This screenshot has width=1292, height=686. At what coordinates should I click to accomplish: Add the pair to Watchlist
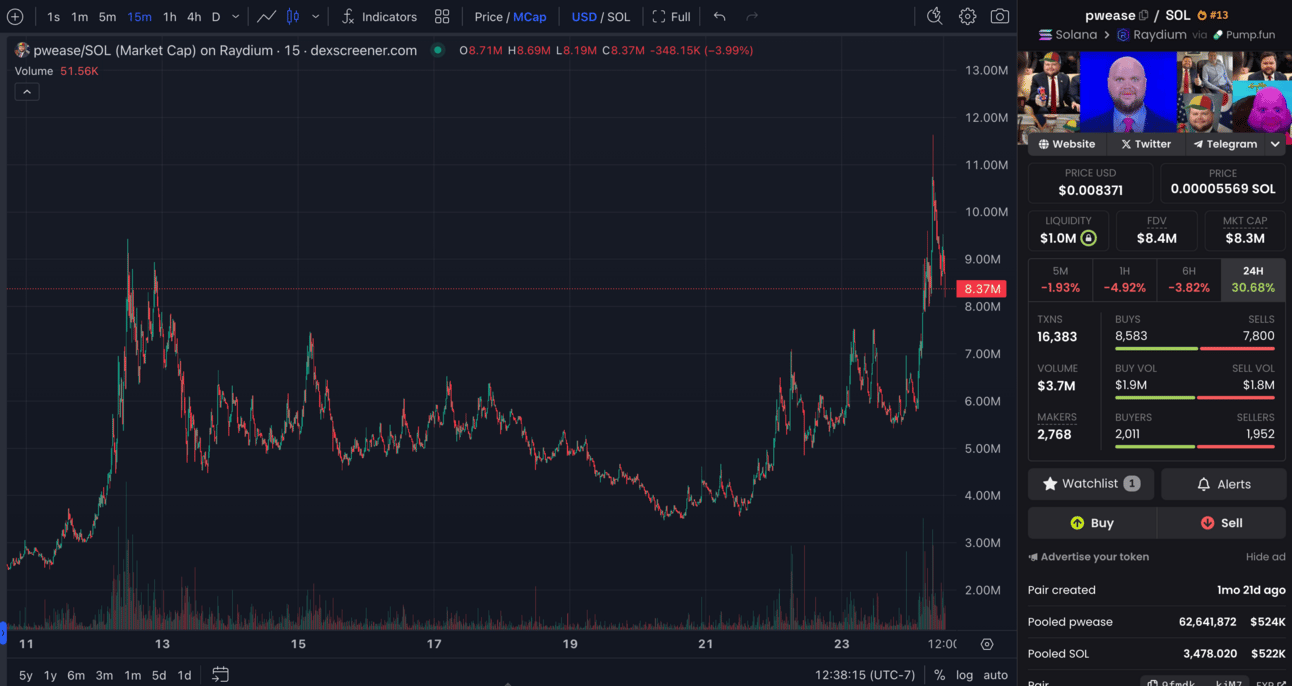pyautogui.click(x=1091, y=484)
